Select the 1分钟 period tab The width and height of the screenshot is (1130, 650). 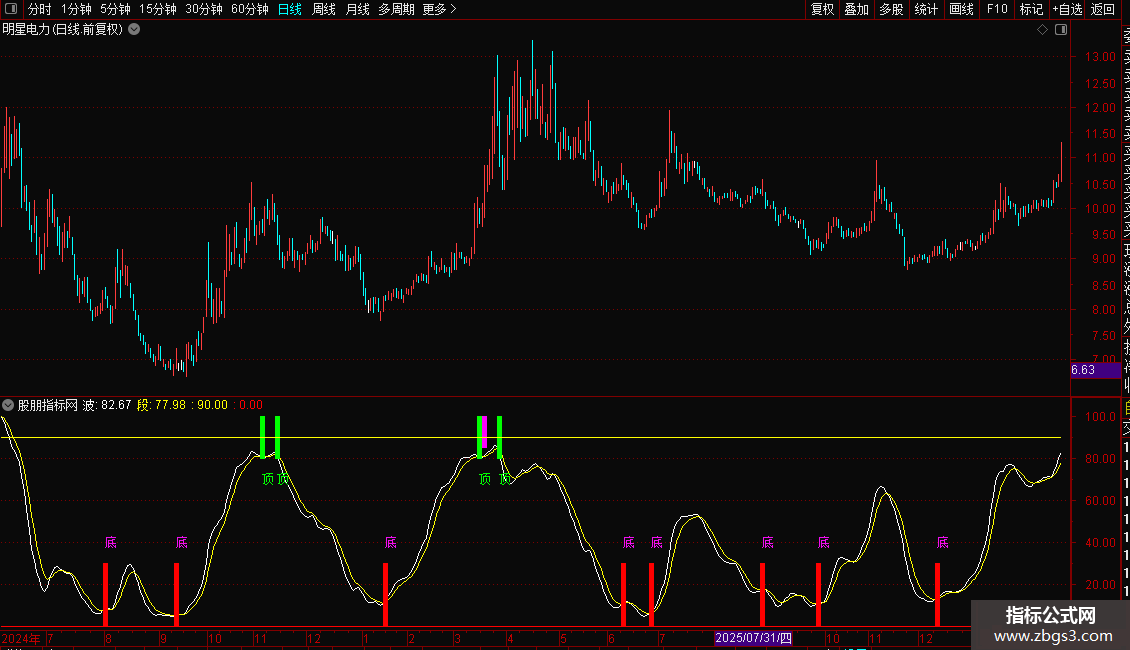pos(76,9)
